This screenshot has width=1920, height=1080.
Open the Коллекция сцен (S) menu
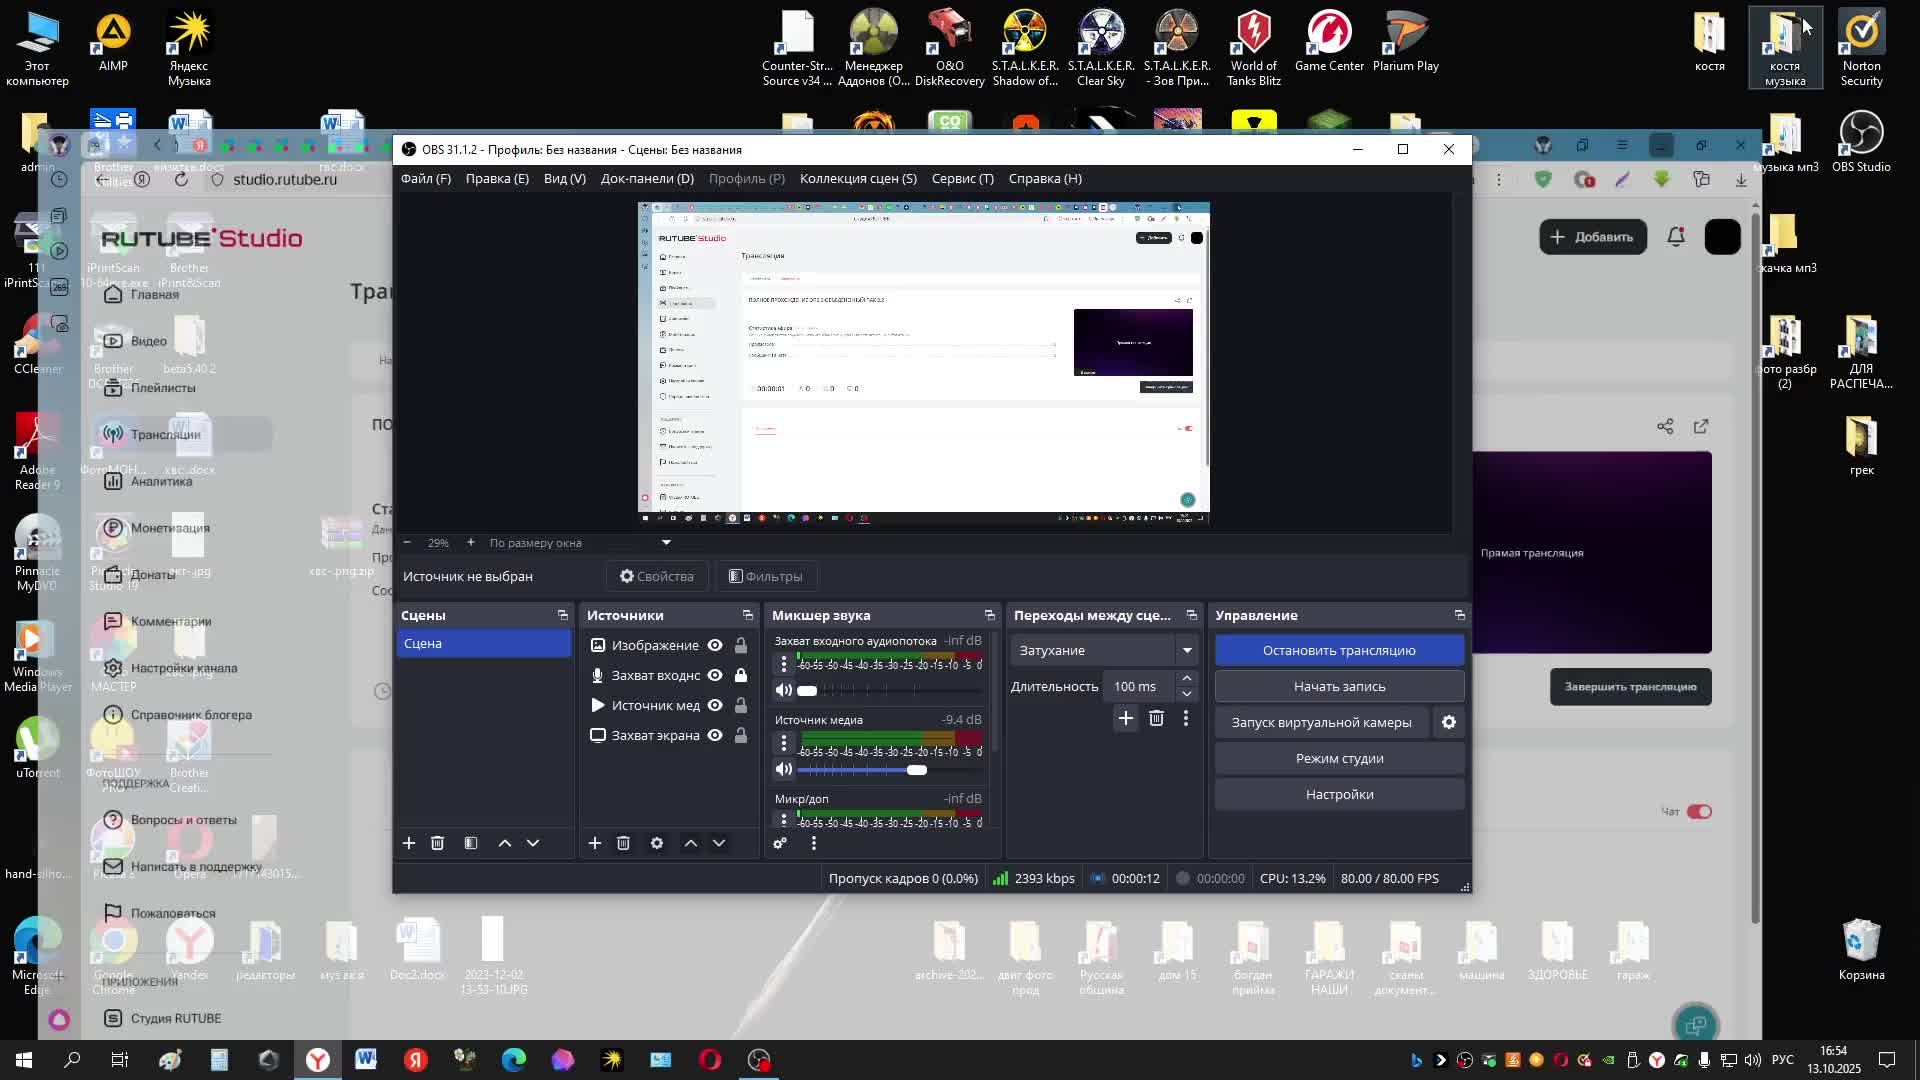(858, 178)
